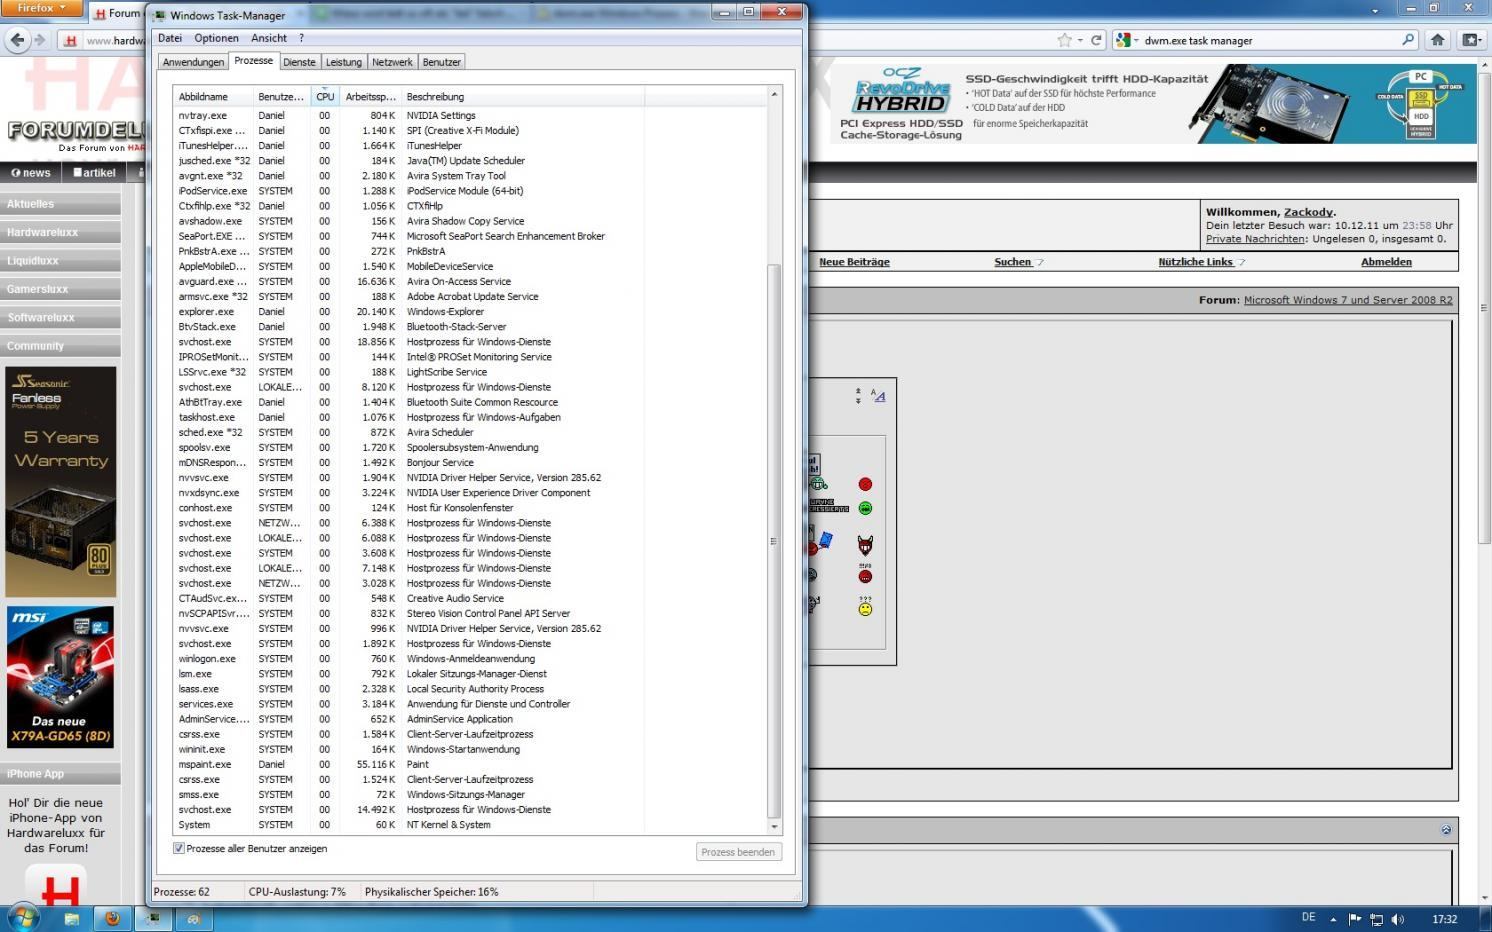Viewport: 1492px width, 932px height.
Task: Insert the dark red swearing smiley
Action: (x=865, y=574)
